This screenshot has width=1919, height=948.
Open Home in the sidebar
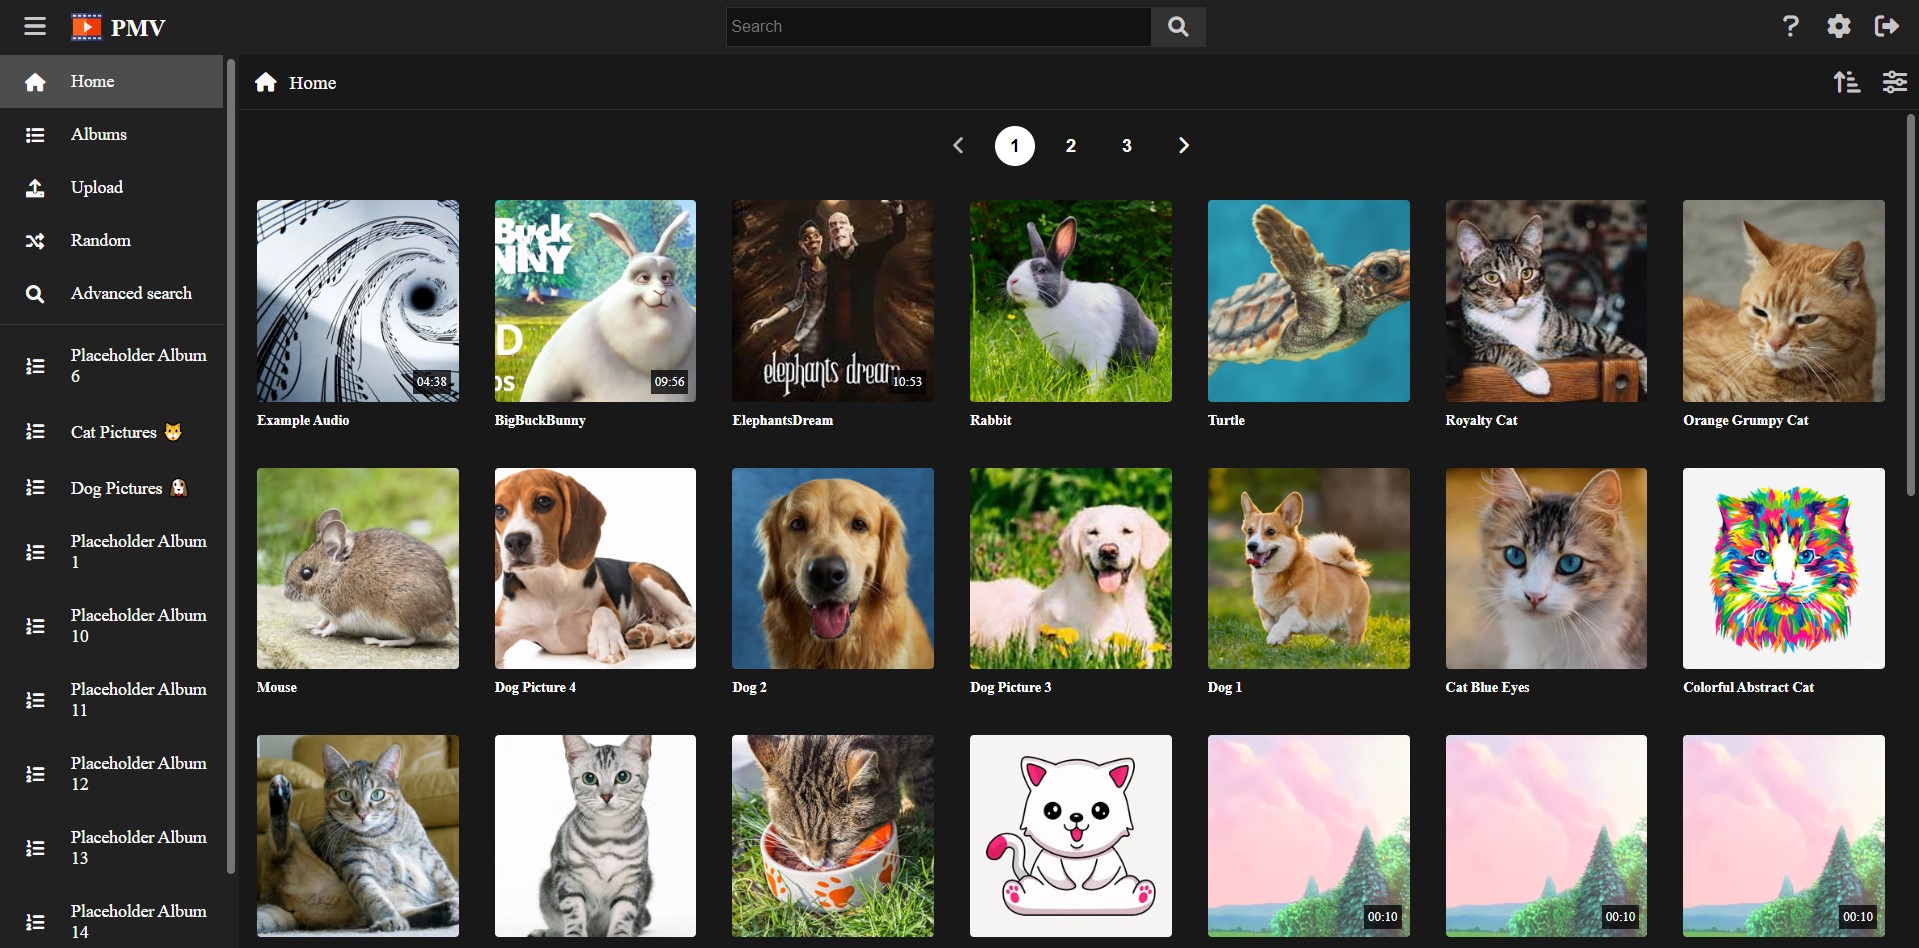point(111,81)
